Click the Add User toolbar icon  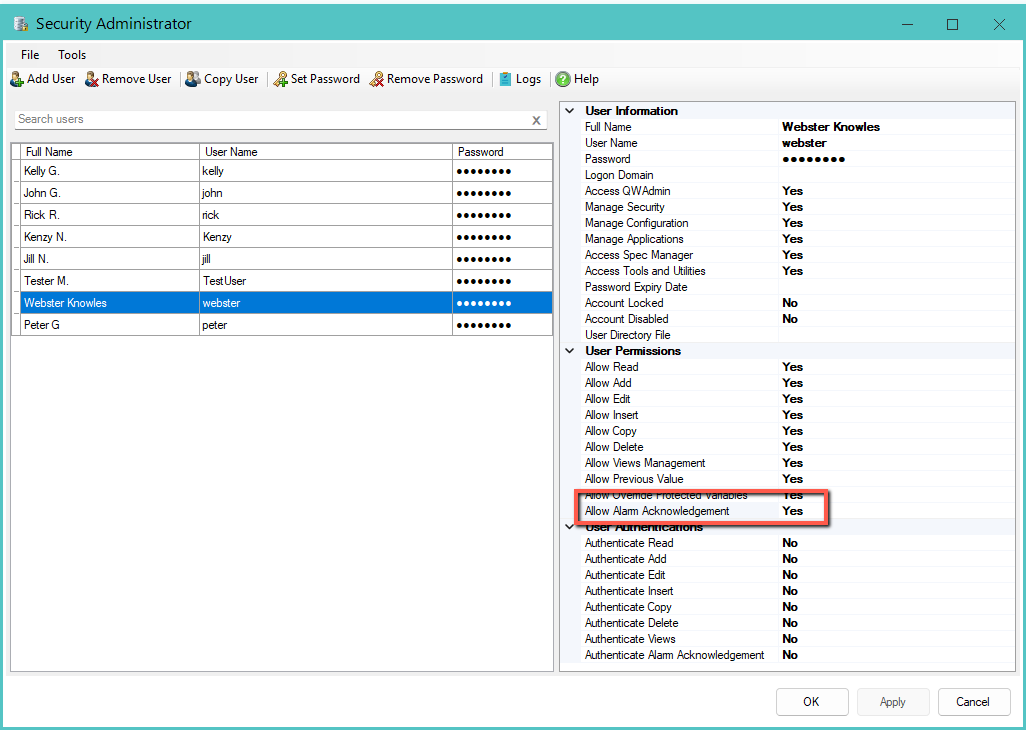pyautogui.click(x=17, y=79)
